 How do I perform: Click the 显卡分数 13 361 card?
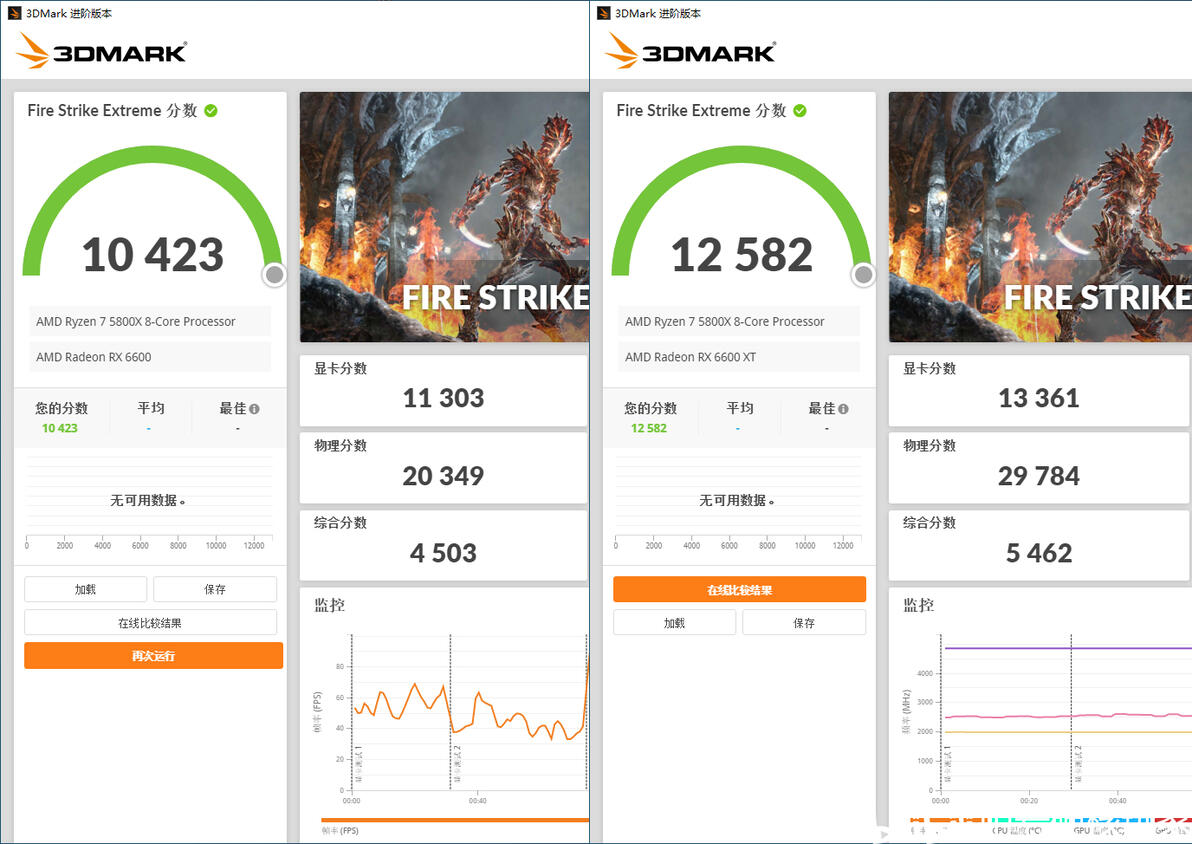(1038, 390)
